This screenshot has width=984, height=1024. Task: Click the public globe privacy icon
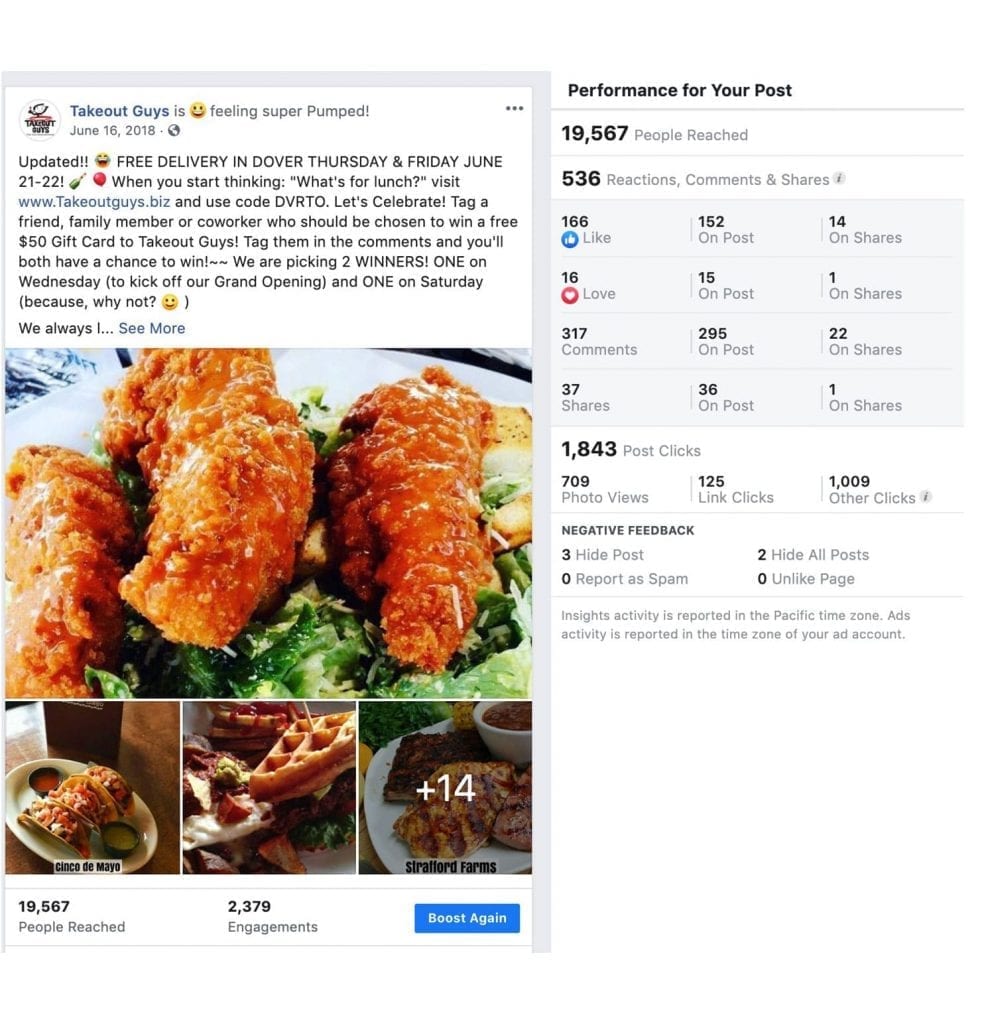(174, 131)
